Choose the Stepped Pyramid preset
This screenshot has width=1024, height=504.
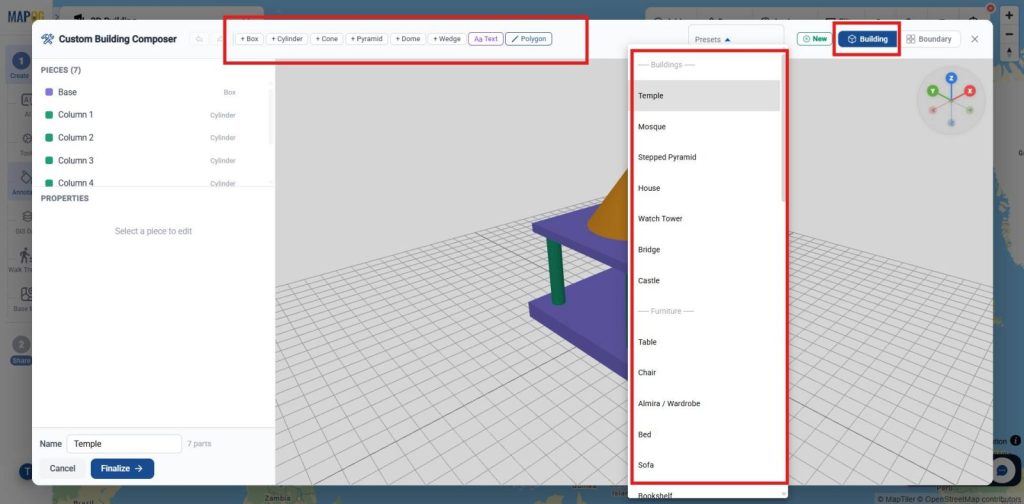coord(705,157)
